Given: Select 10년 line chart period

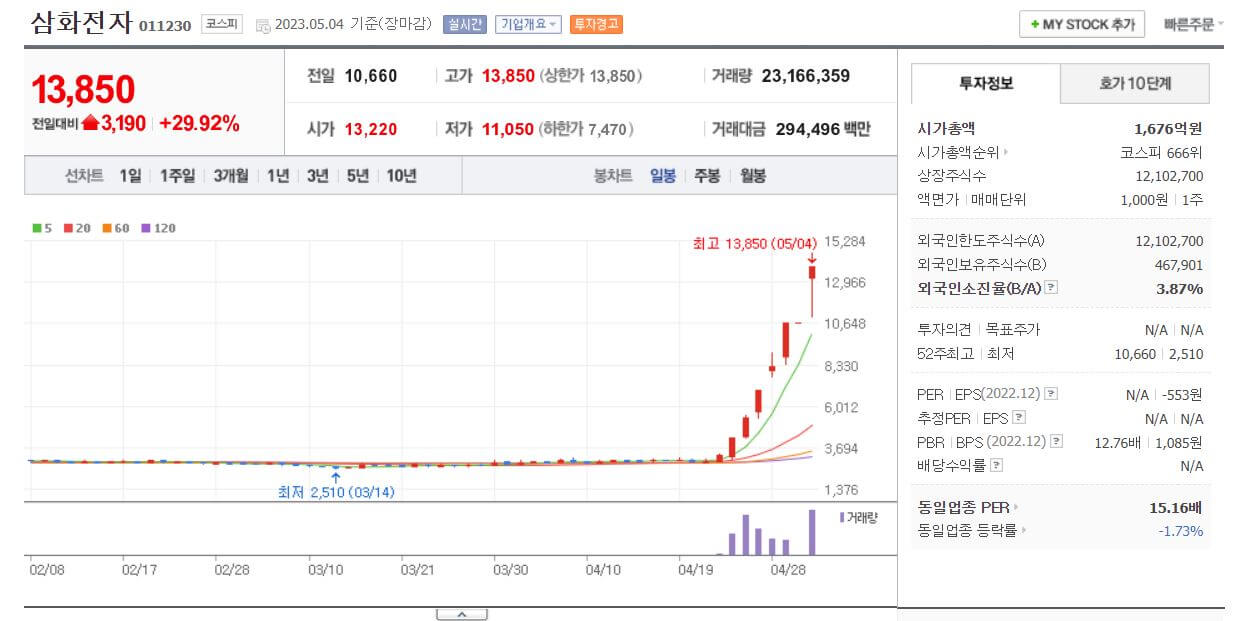Looking at the screenshot, I should click(x=401, y=176).
